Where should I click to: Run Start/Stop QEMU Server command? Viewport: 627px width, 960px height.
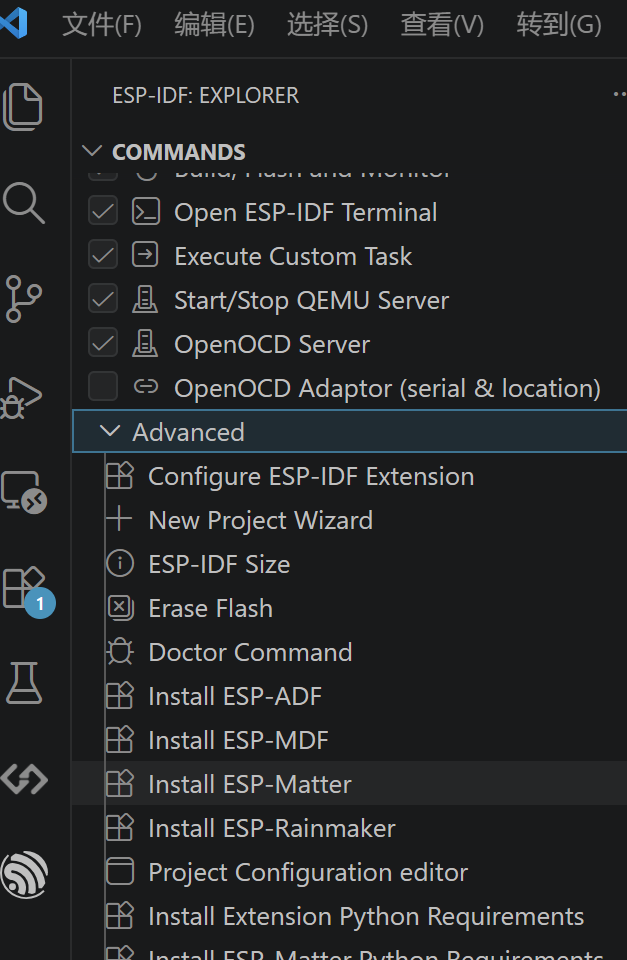click(312, 301)
